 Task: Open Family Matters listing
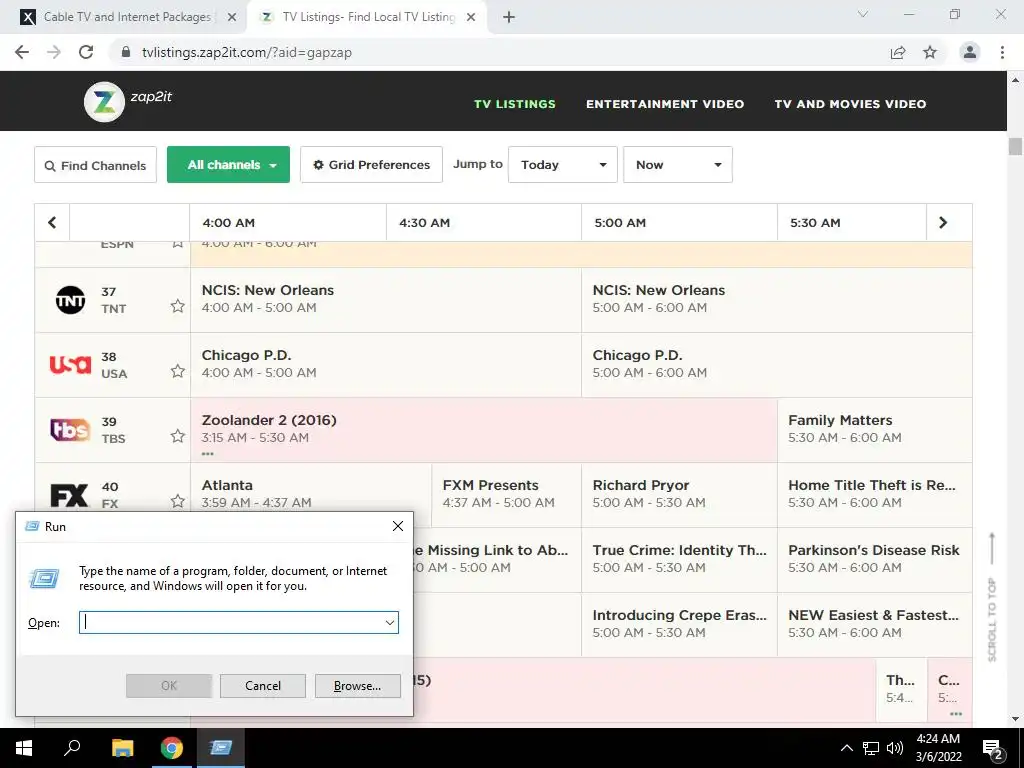[x=874, y=430]
